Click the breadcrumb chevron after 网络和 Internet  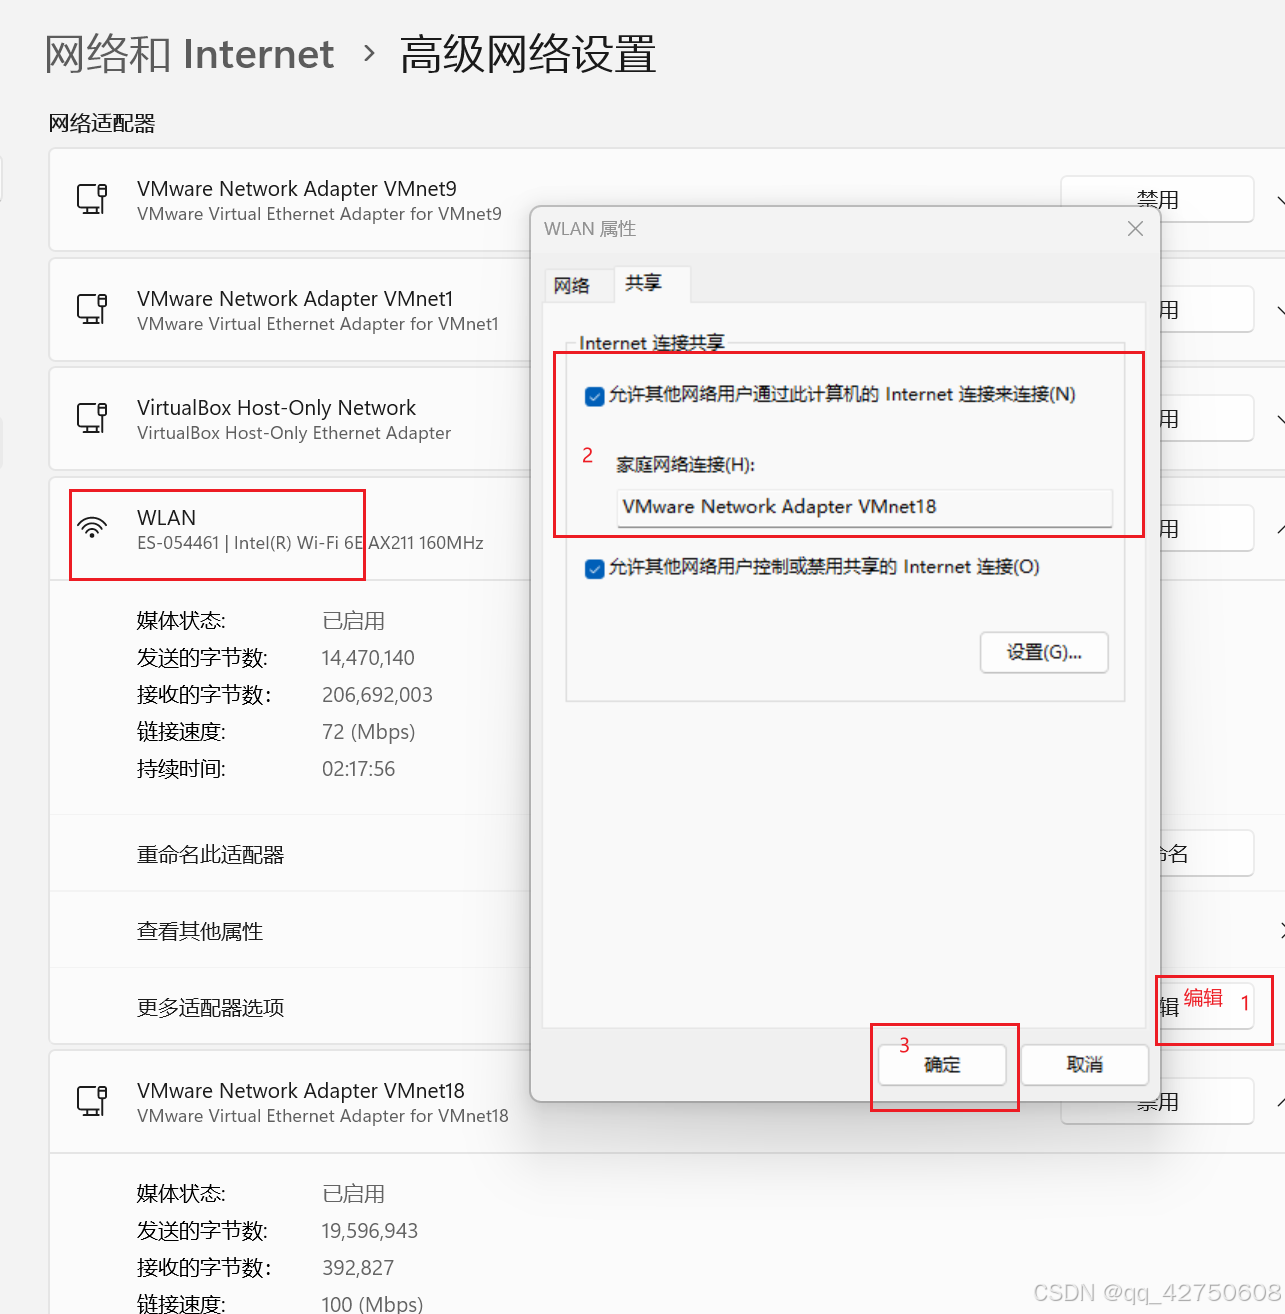(x=369, y=53)
